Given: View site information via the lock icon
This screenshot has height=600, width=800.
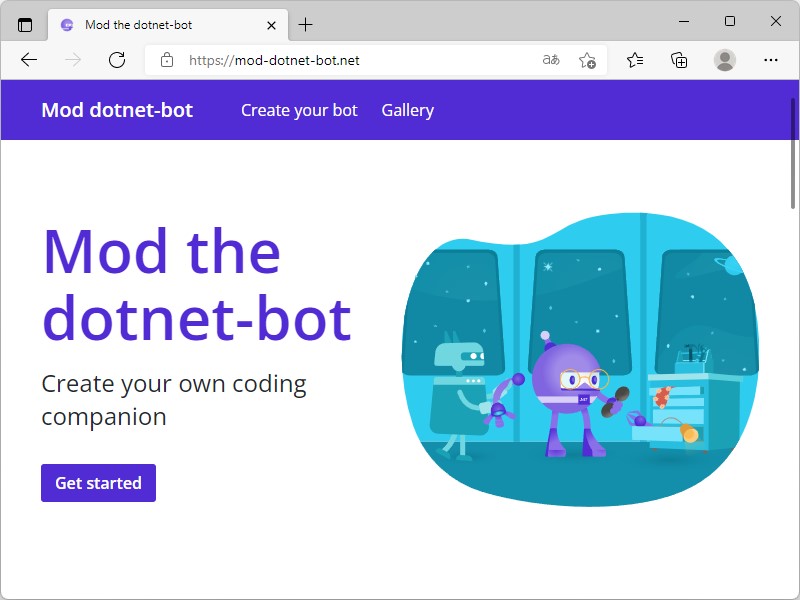Looking at the screenshot, I should [x=166, y=60].
